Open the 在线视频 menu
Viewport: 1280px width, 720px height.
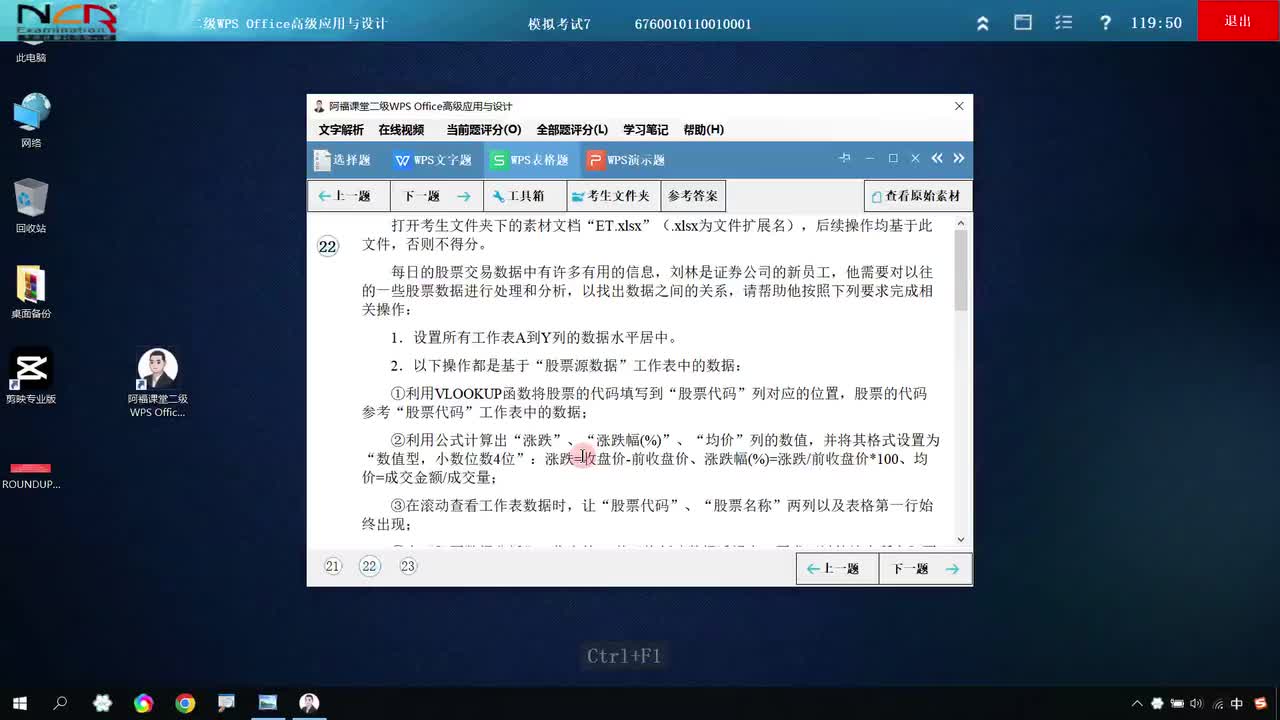401,130
